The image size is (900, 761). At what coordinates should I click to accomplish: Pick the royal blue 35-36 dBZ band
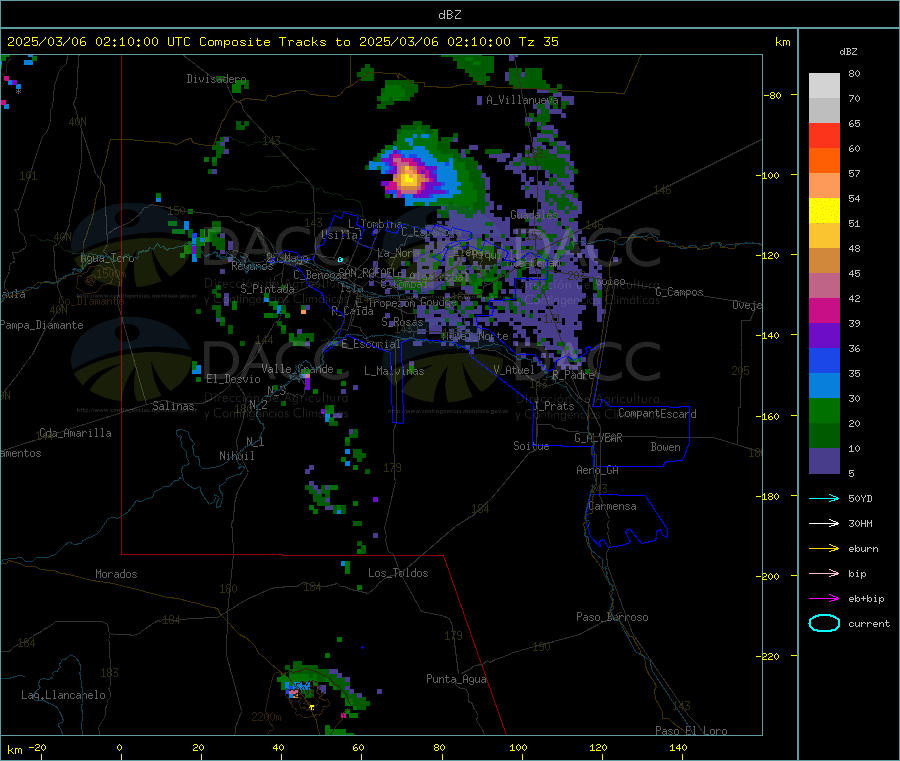(x=824, y=360)
